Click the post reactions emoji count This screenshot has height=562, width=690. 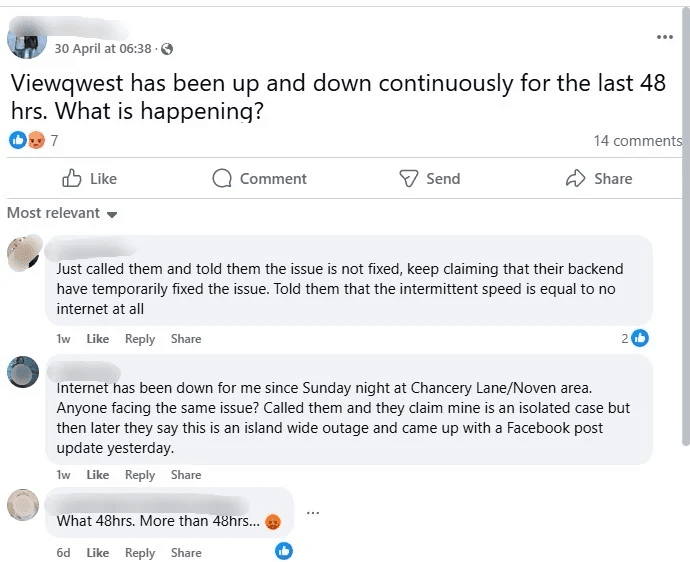click(x=33, y=141)
